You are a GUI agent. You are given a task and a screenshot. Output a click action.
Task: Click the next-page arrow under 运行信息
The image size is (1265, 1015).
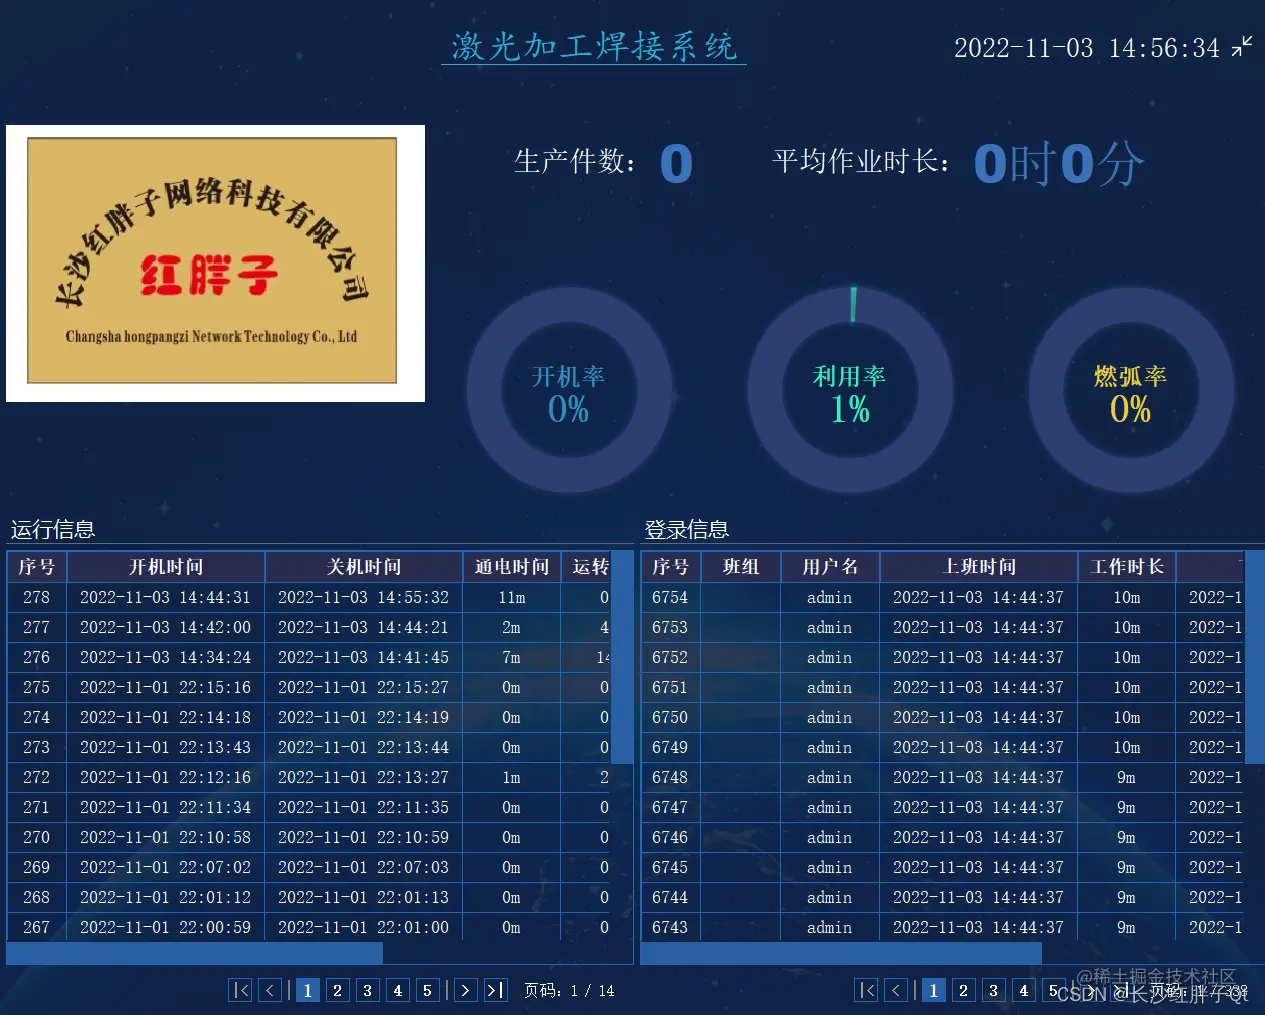(465, 990)
